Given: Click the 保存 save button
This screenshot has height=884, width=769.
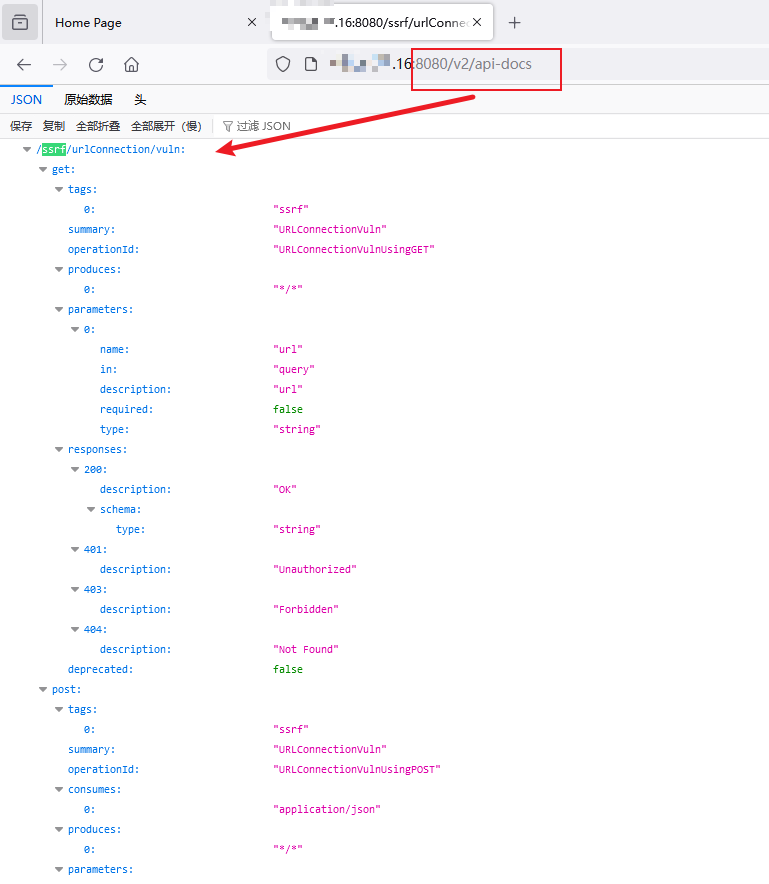Looking at the screenshot, I should click(x=21, y=126).
